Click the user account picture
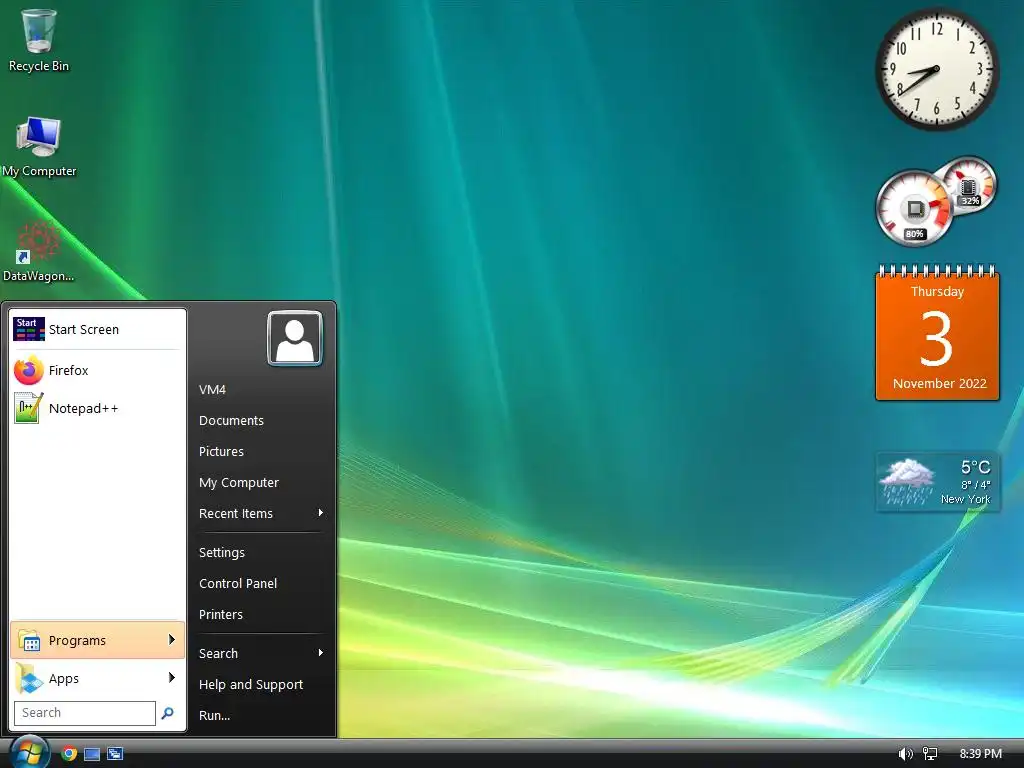 (295, 338)
